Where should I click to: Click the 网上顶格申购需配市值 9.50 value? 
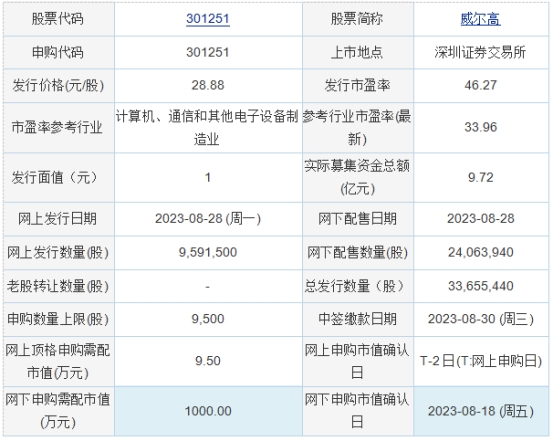click(x=208, y=361)
